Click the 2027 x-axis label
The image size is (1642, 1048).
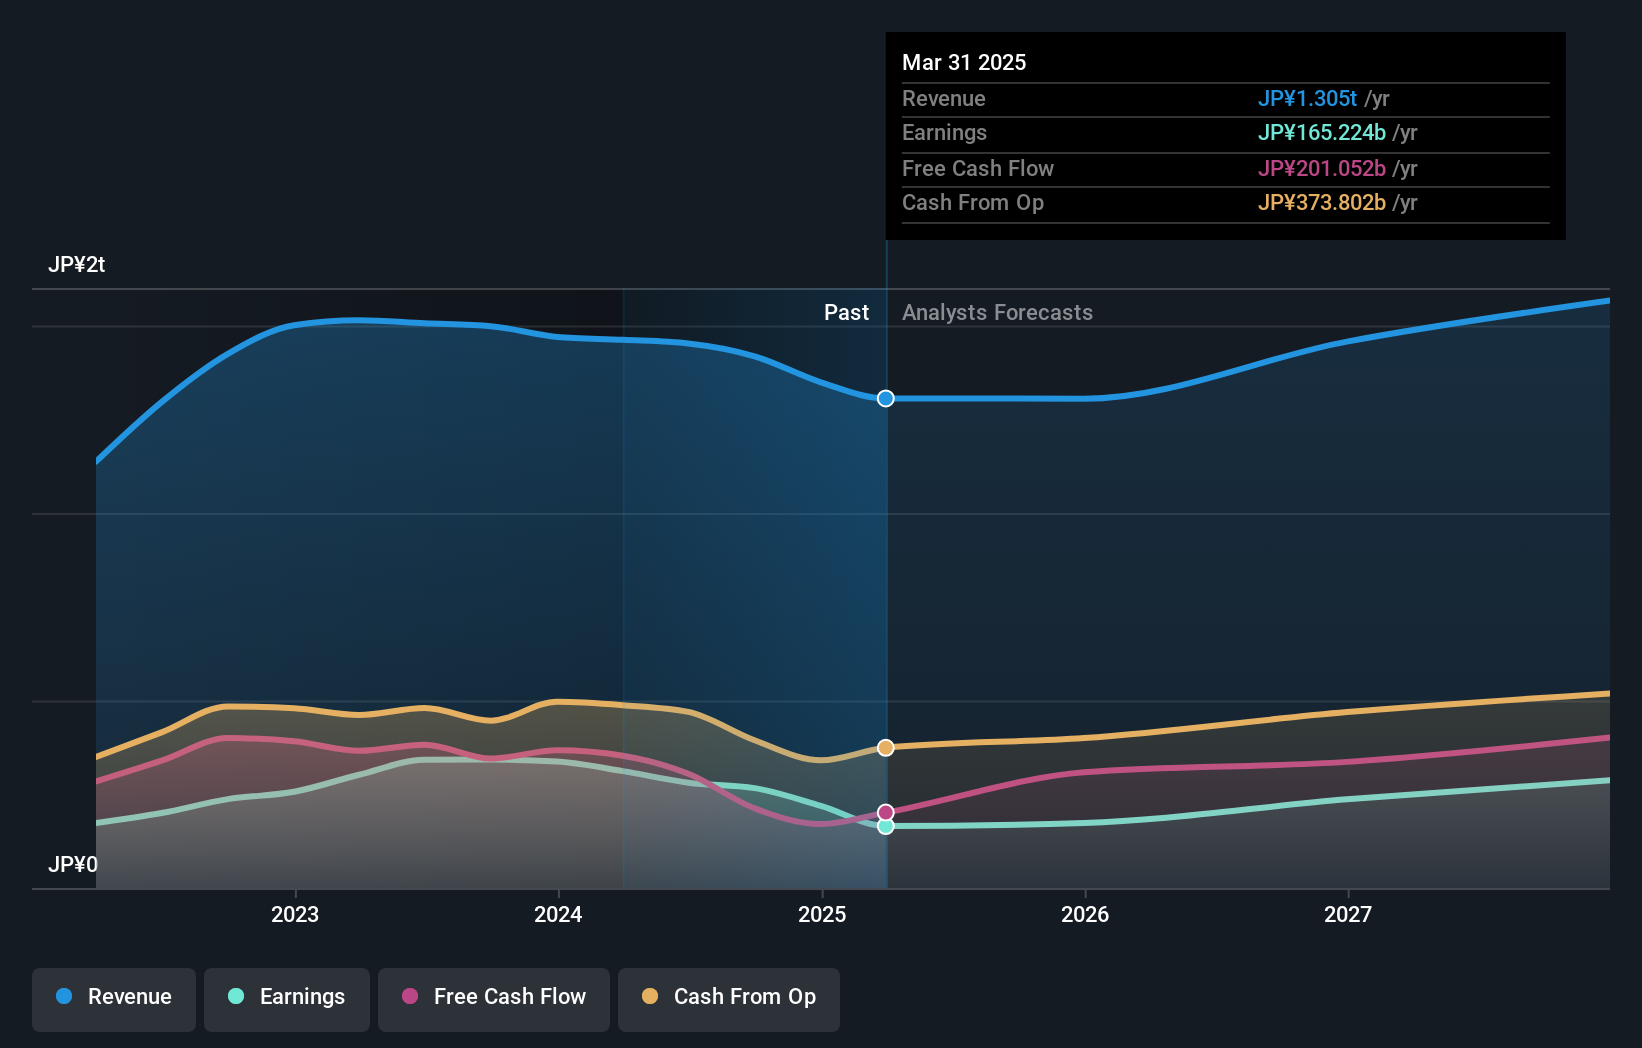[1348, 914]
